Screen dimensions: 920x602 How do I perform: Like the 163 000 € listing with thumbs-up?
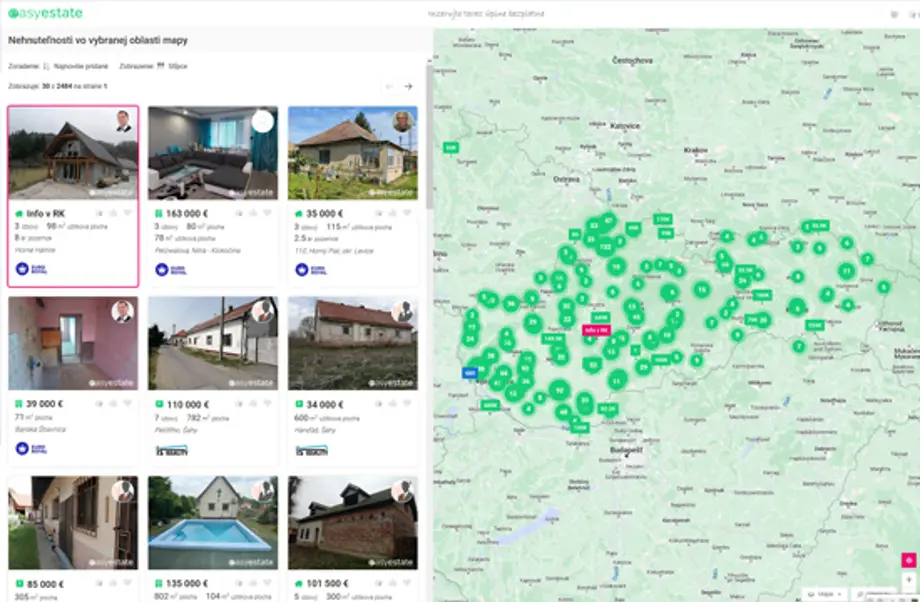[x=253, y=213]
